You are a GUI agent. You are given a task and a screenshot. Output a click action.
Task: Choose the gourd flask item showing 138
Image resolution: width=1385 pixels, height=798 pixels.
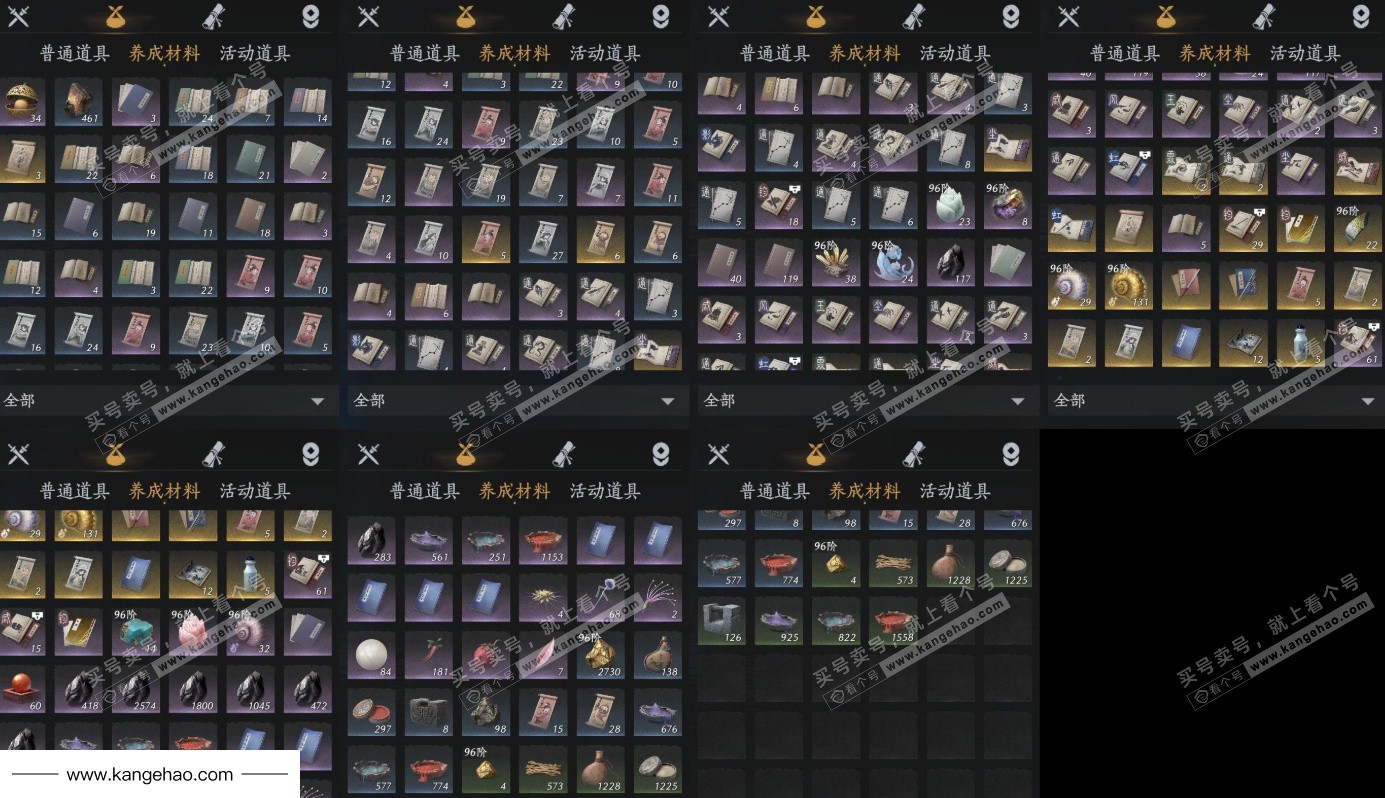point(658,655)
